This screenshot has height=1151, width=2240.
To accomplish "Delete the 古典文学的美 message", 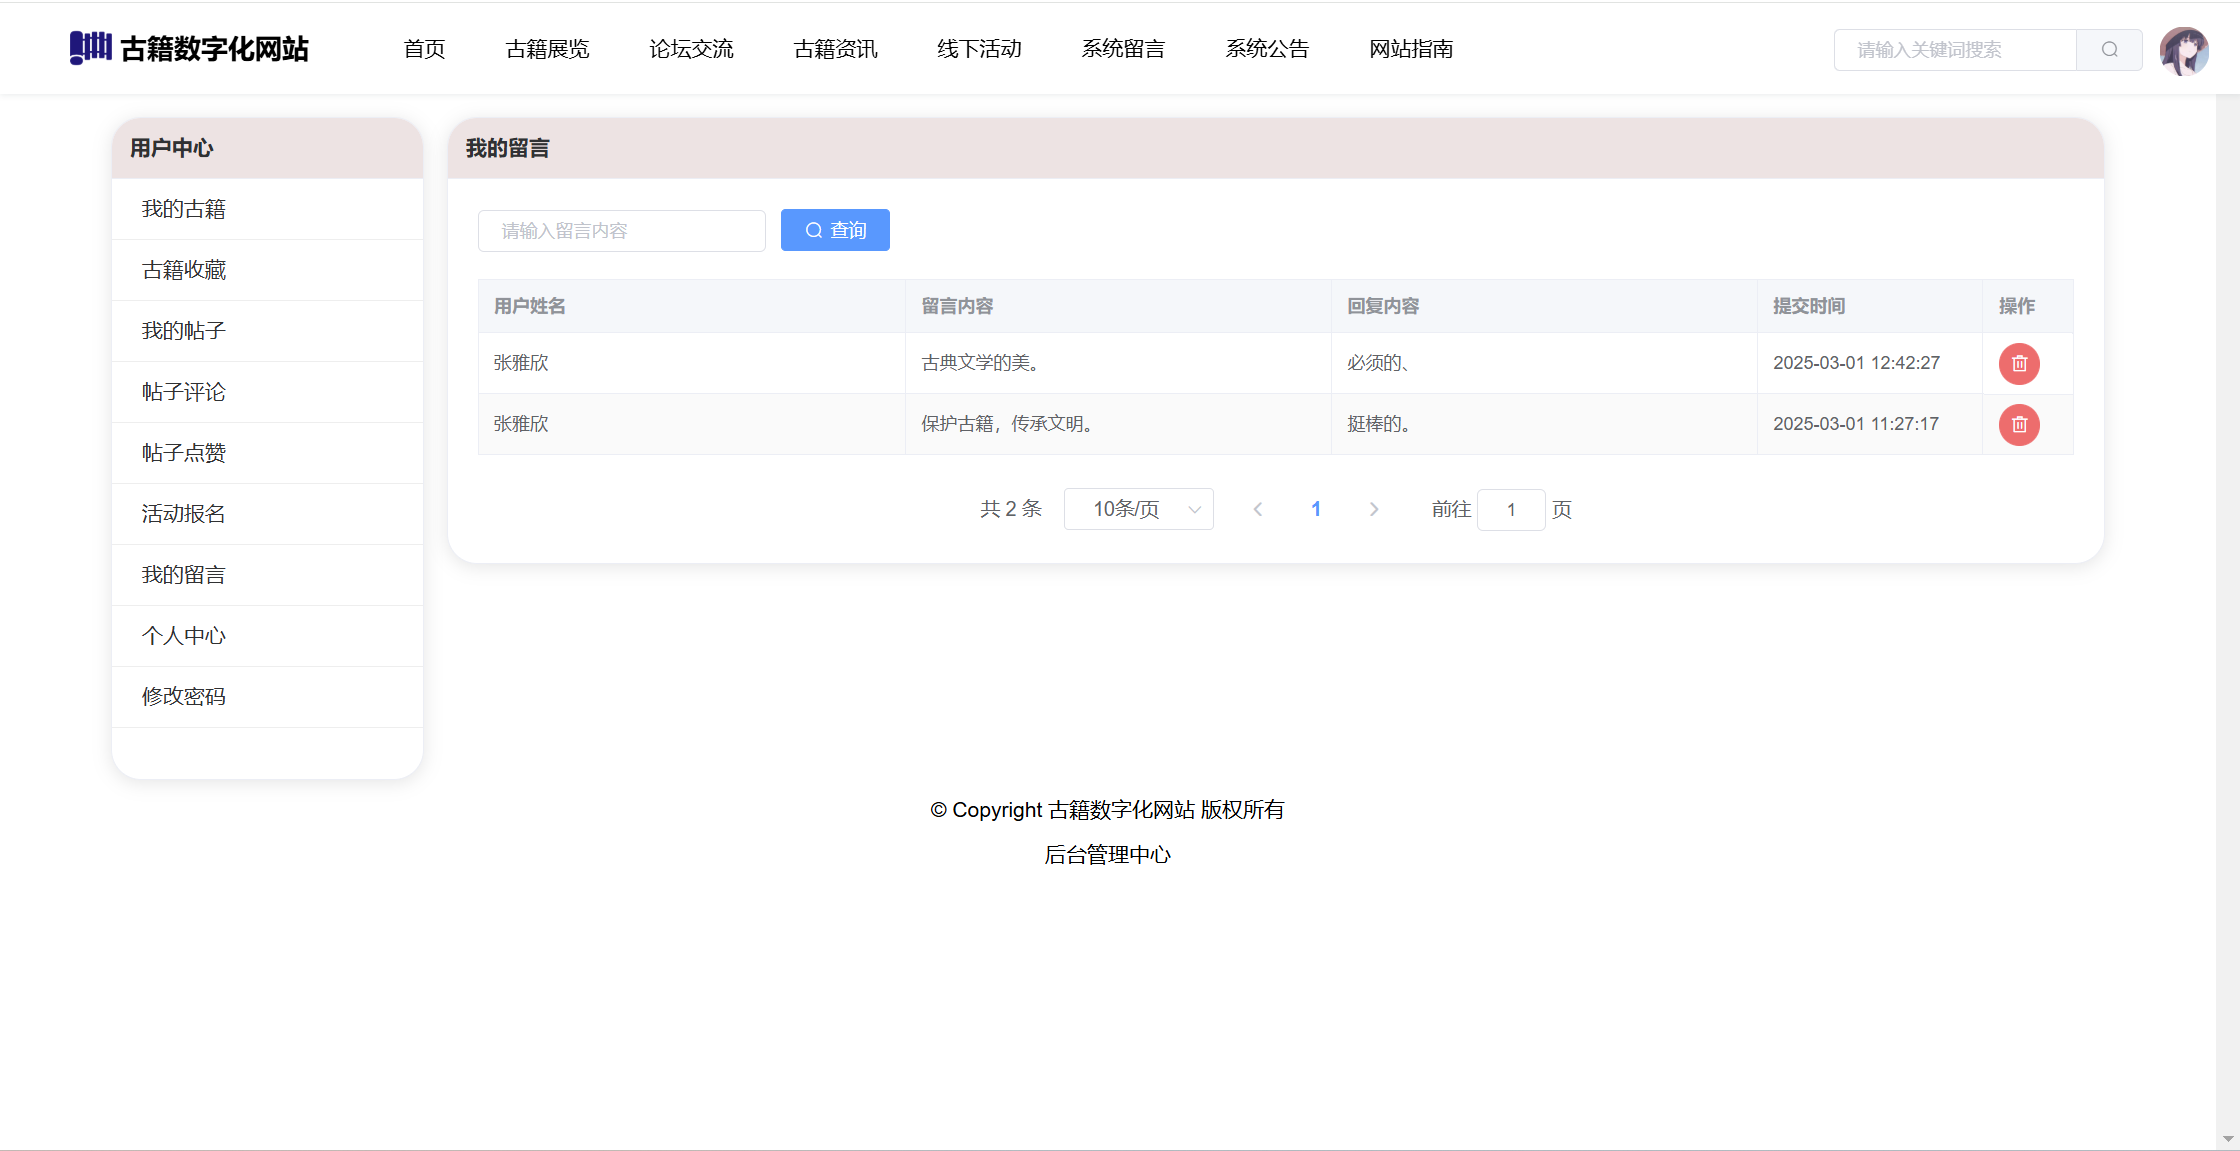I will 2018,364.
